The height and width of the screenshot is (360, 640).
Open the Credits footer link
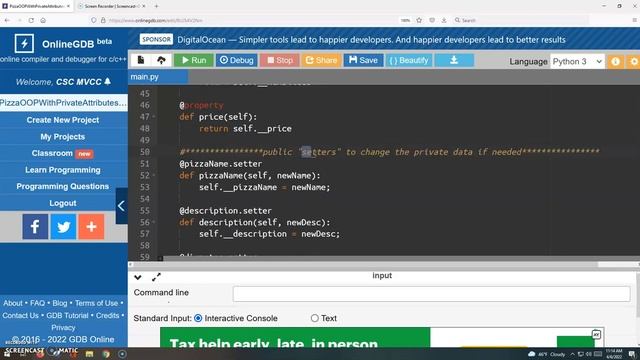pos(107,316)
